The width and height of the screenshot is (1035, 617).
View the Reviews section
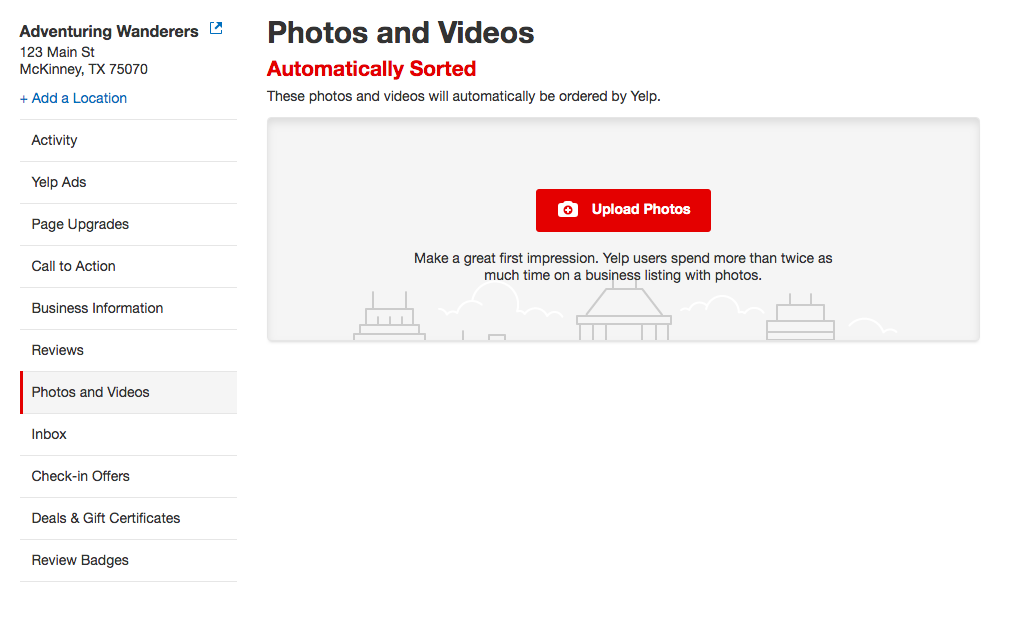(x=58, y=350)
